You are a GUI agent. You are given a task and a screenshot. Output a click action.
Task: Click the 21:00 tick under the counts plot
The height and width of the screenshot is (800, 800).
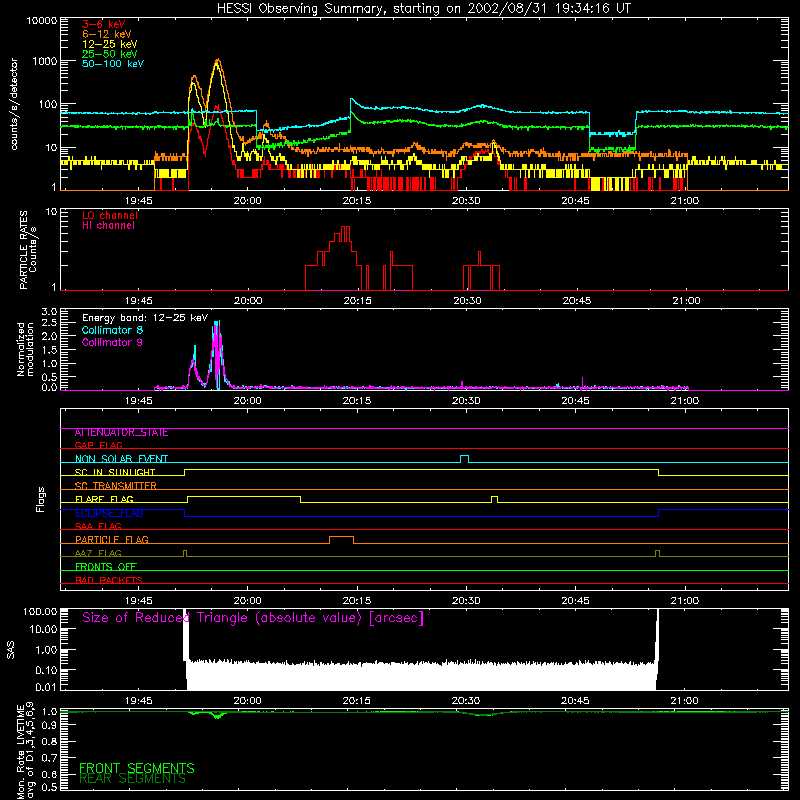click(x=685, y=201)
